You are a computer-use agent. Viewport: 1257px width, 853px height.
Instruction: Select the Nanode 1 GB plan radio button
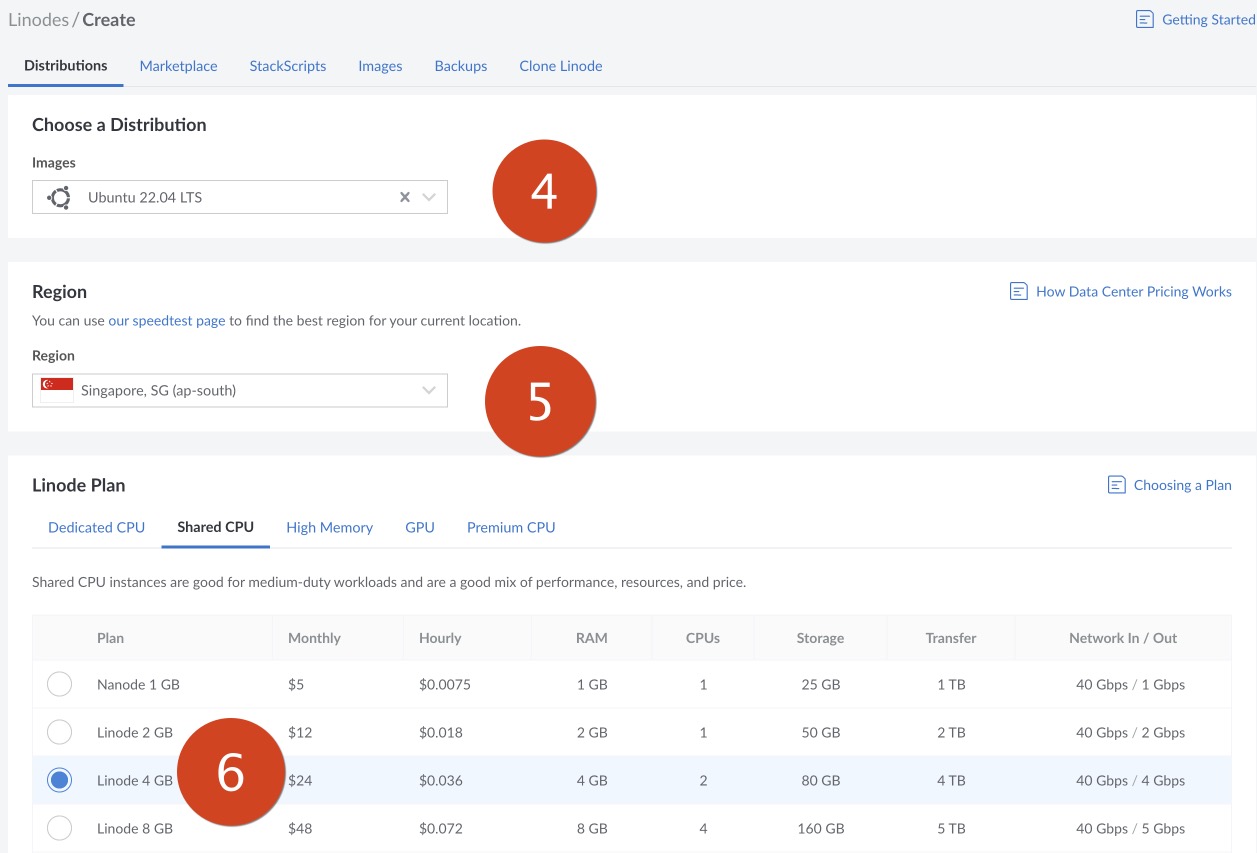tap(60, 684)
